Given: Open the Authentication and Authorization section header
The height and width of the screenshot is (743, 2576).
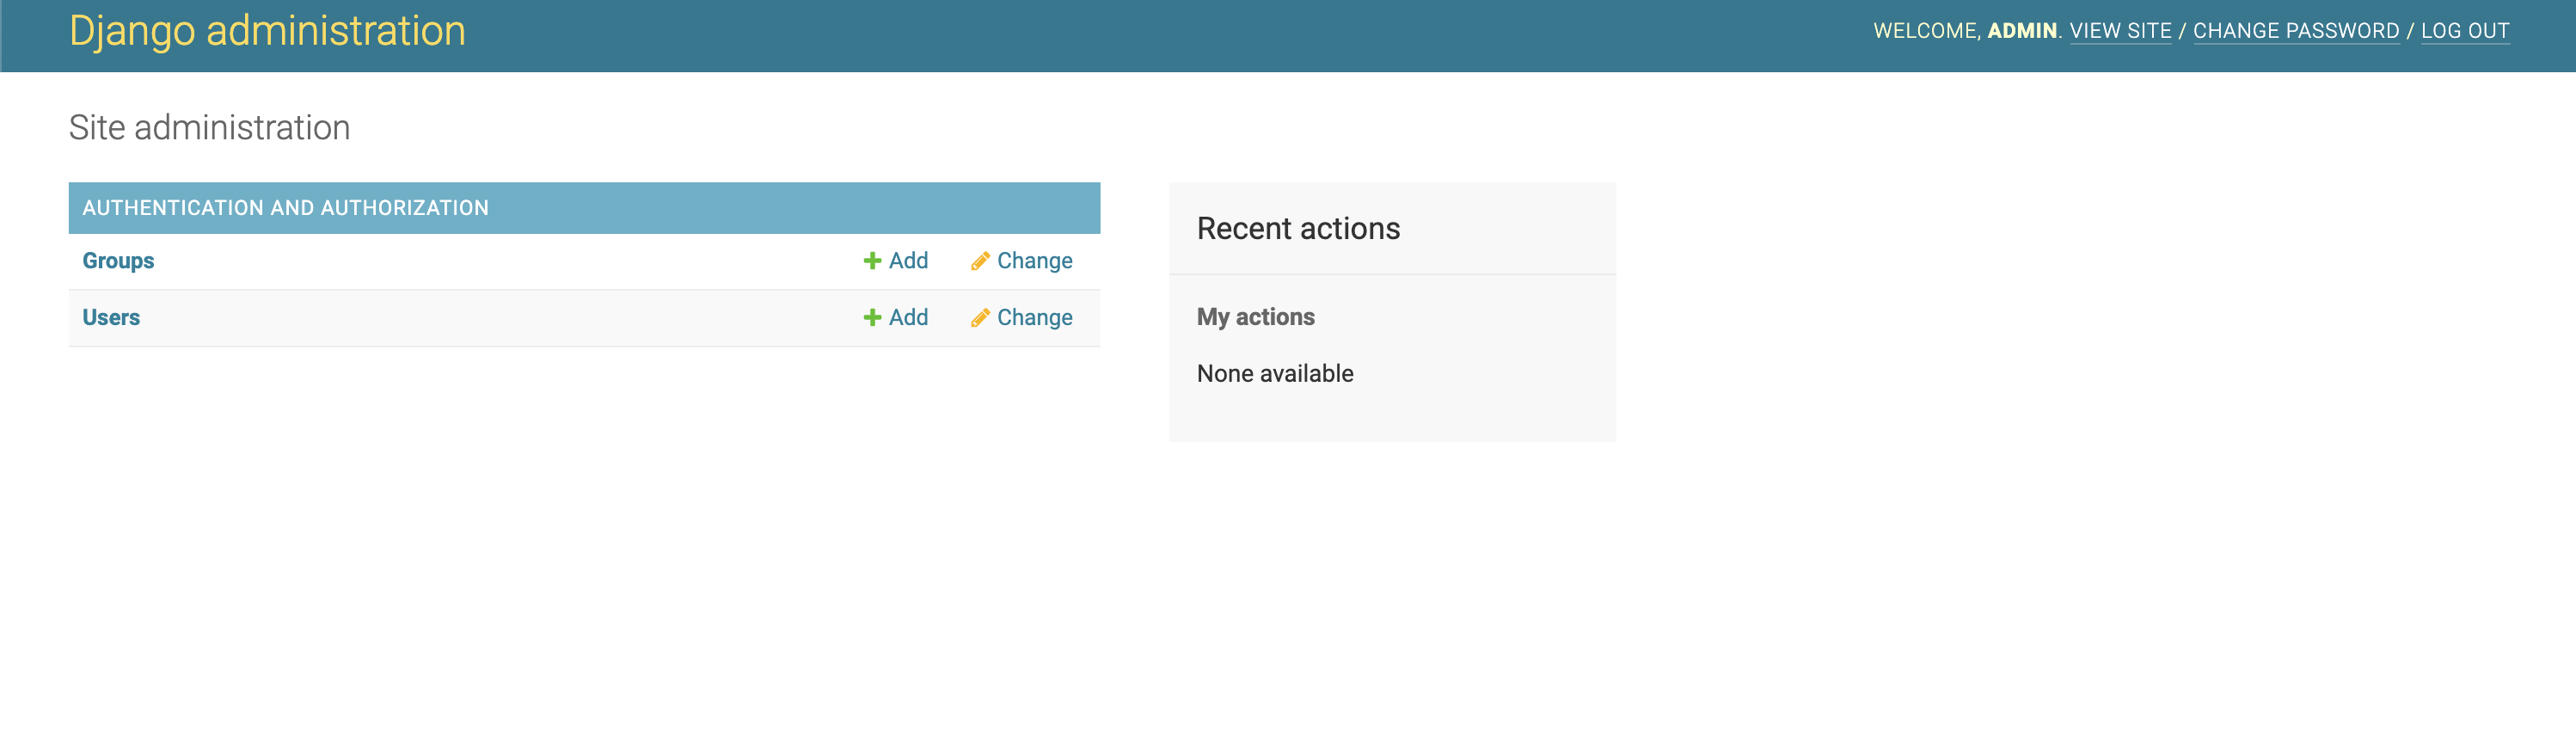Looking at the screenshot, I should (x=285, y=208).
